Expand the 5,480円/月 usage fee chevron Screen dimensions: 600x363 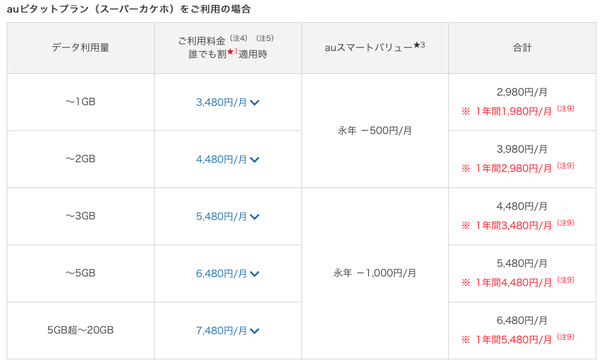(x=254, y=216)
